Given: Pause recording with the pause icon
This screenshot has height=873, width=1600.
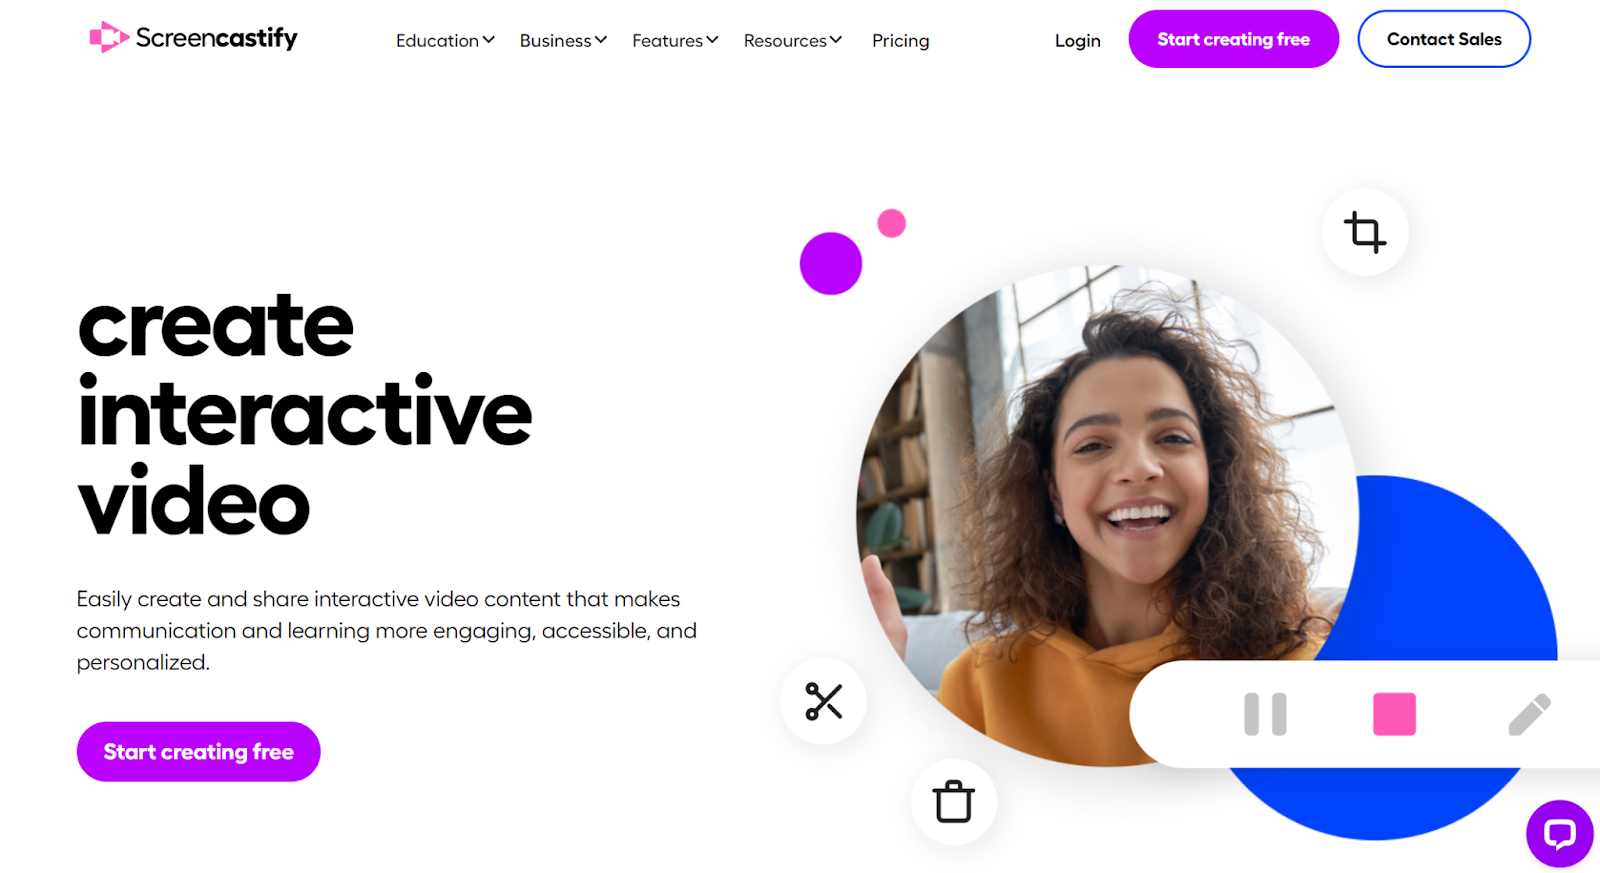Looking at the screenshot, I should [x=1265, y=714].
